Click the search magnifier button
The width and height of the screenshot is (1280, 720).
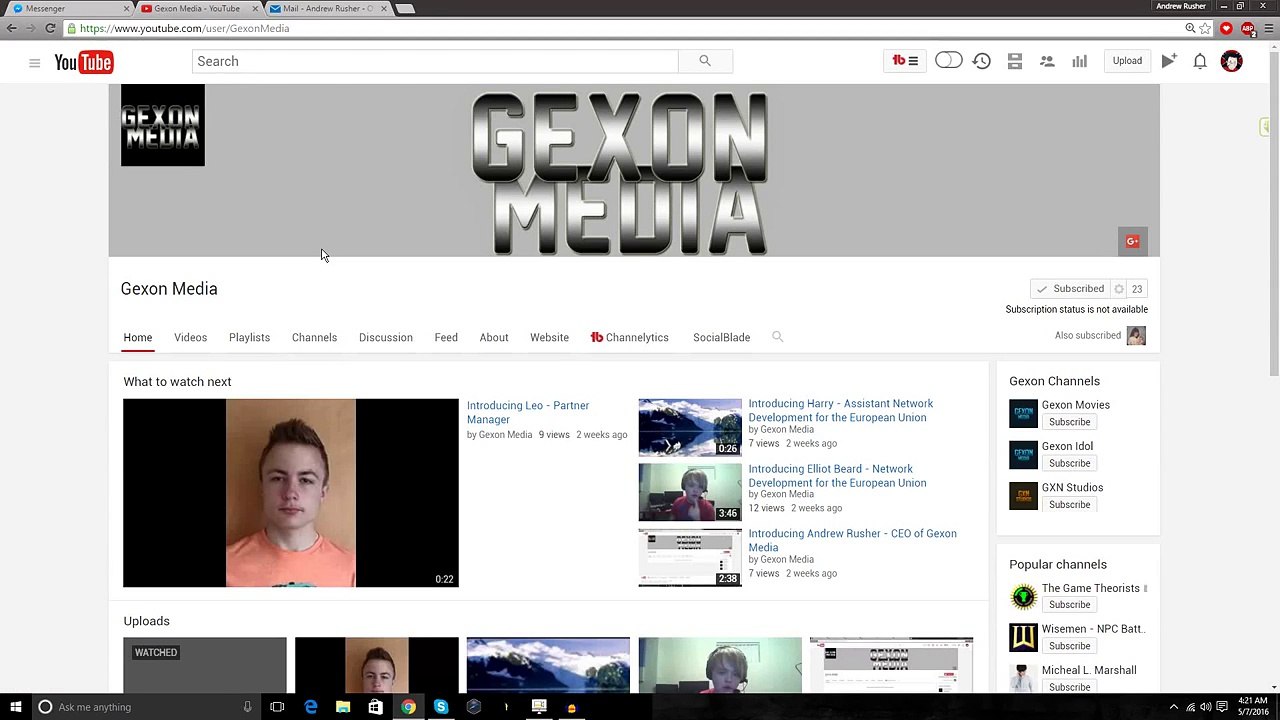(705, 61)
